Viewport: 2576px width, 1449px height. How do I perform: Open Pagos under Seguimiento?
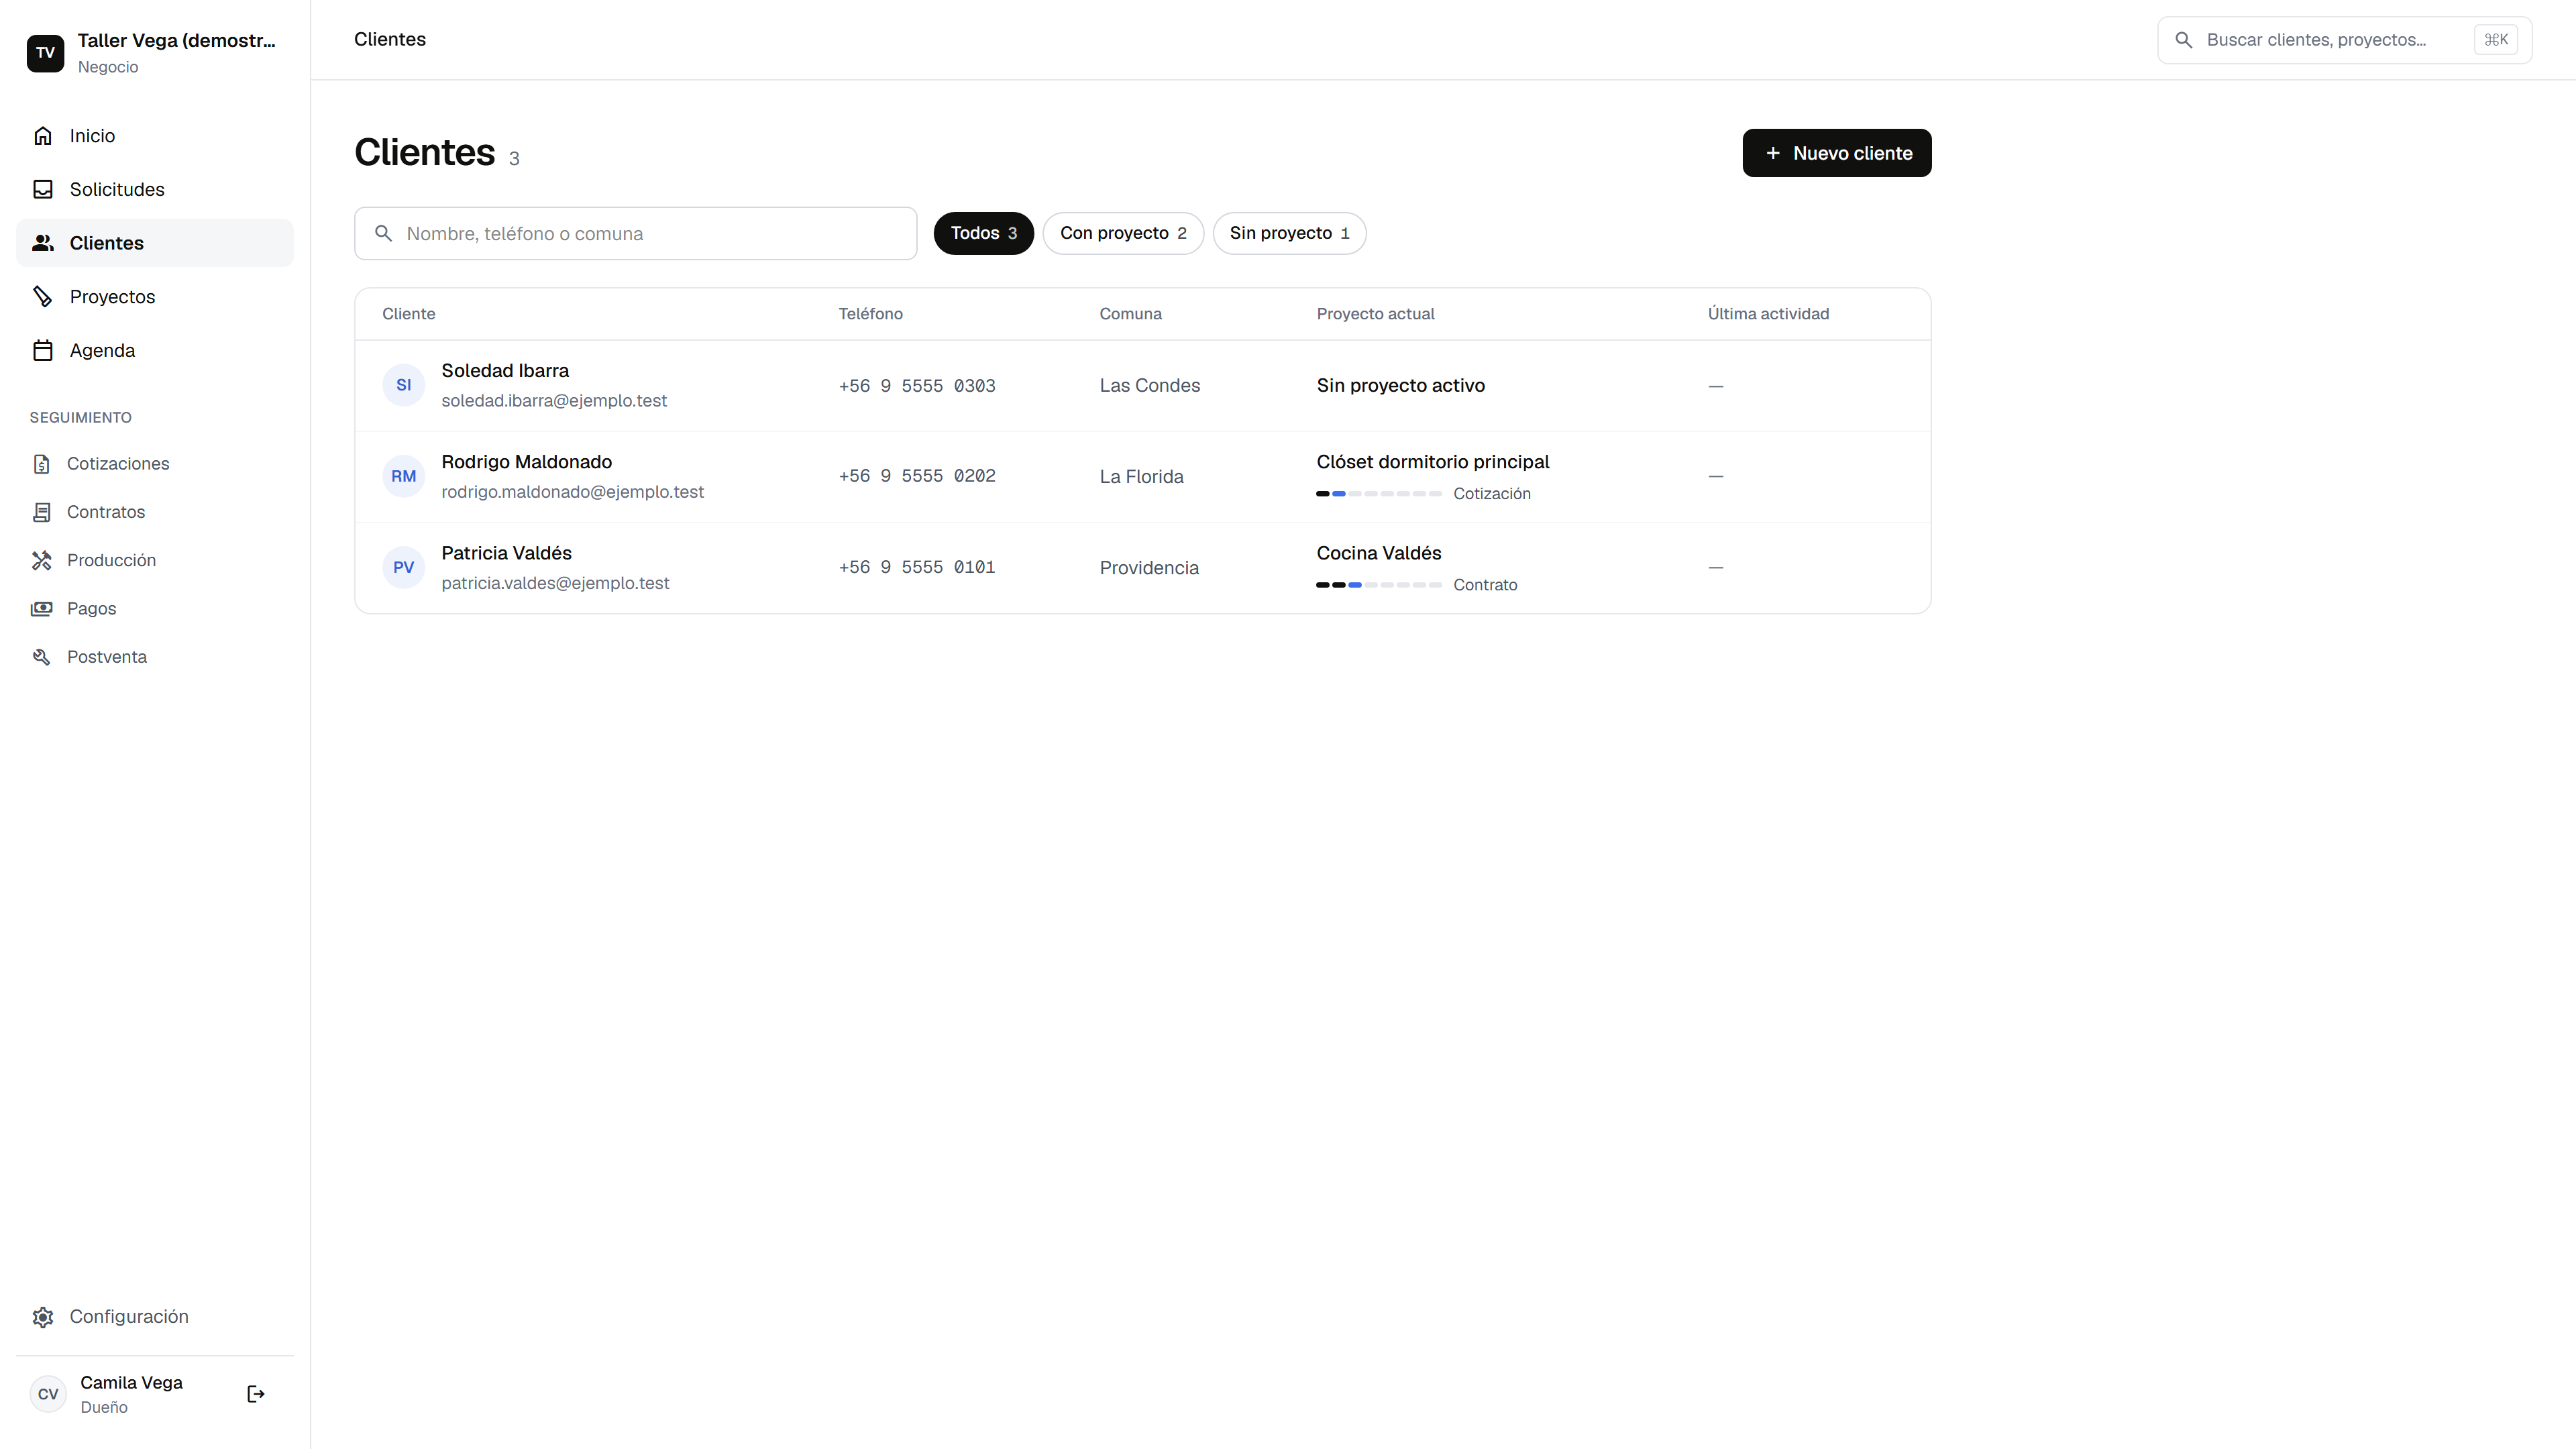tap(155, 609)
